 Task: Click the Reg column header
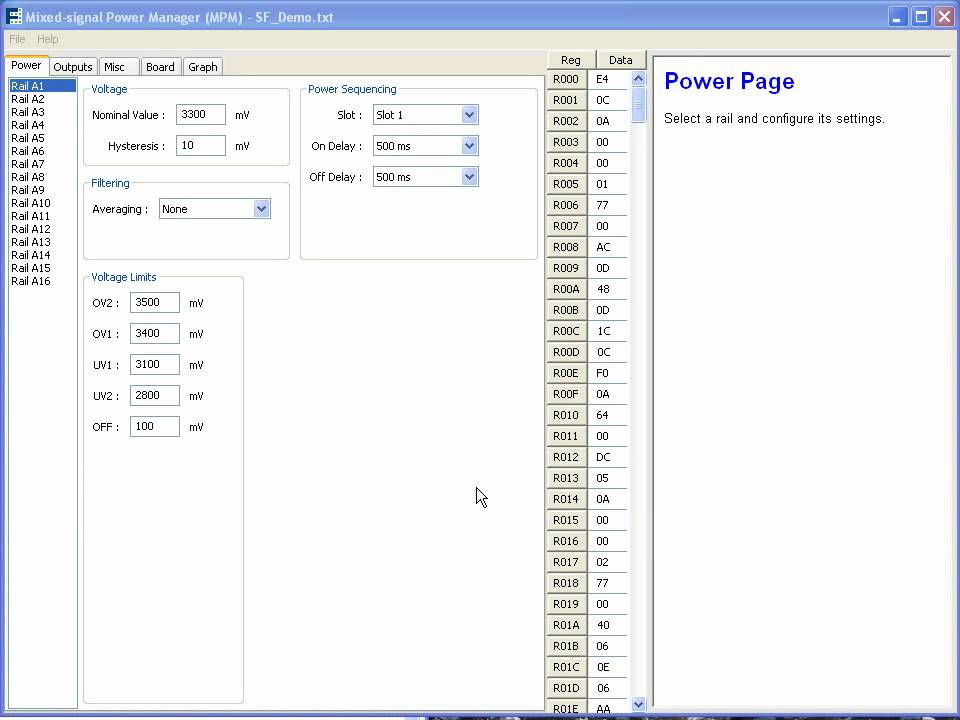coord(571,59)
